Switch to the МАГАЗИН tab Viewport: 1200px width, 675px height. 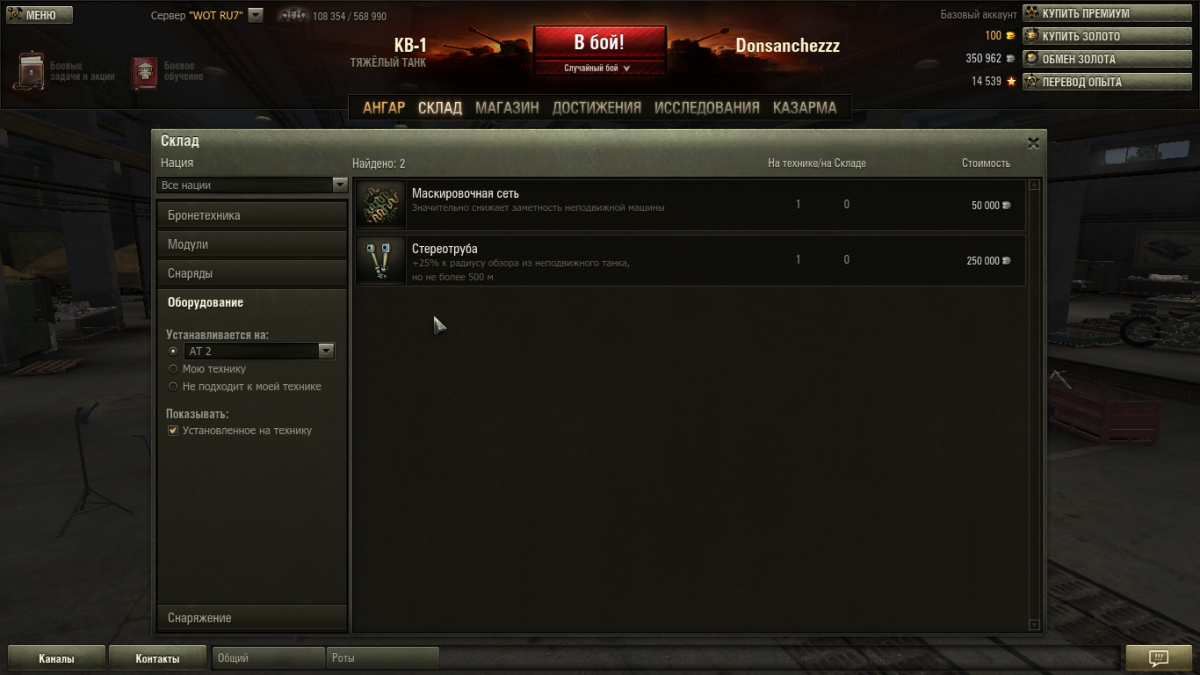point(507,108)
